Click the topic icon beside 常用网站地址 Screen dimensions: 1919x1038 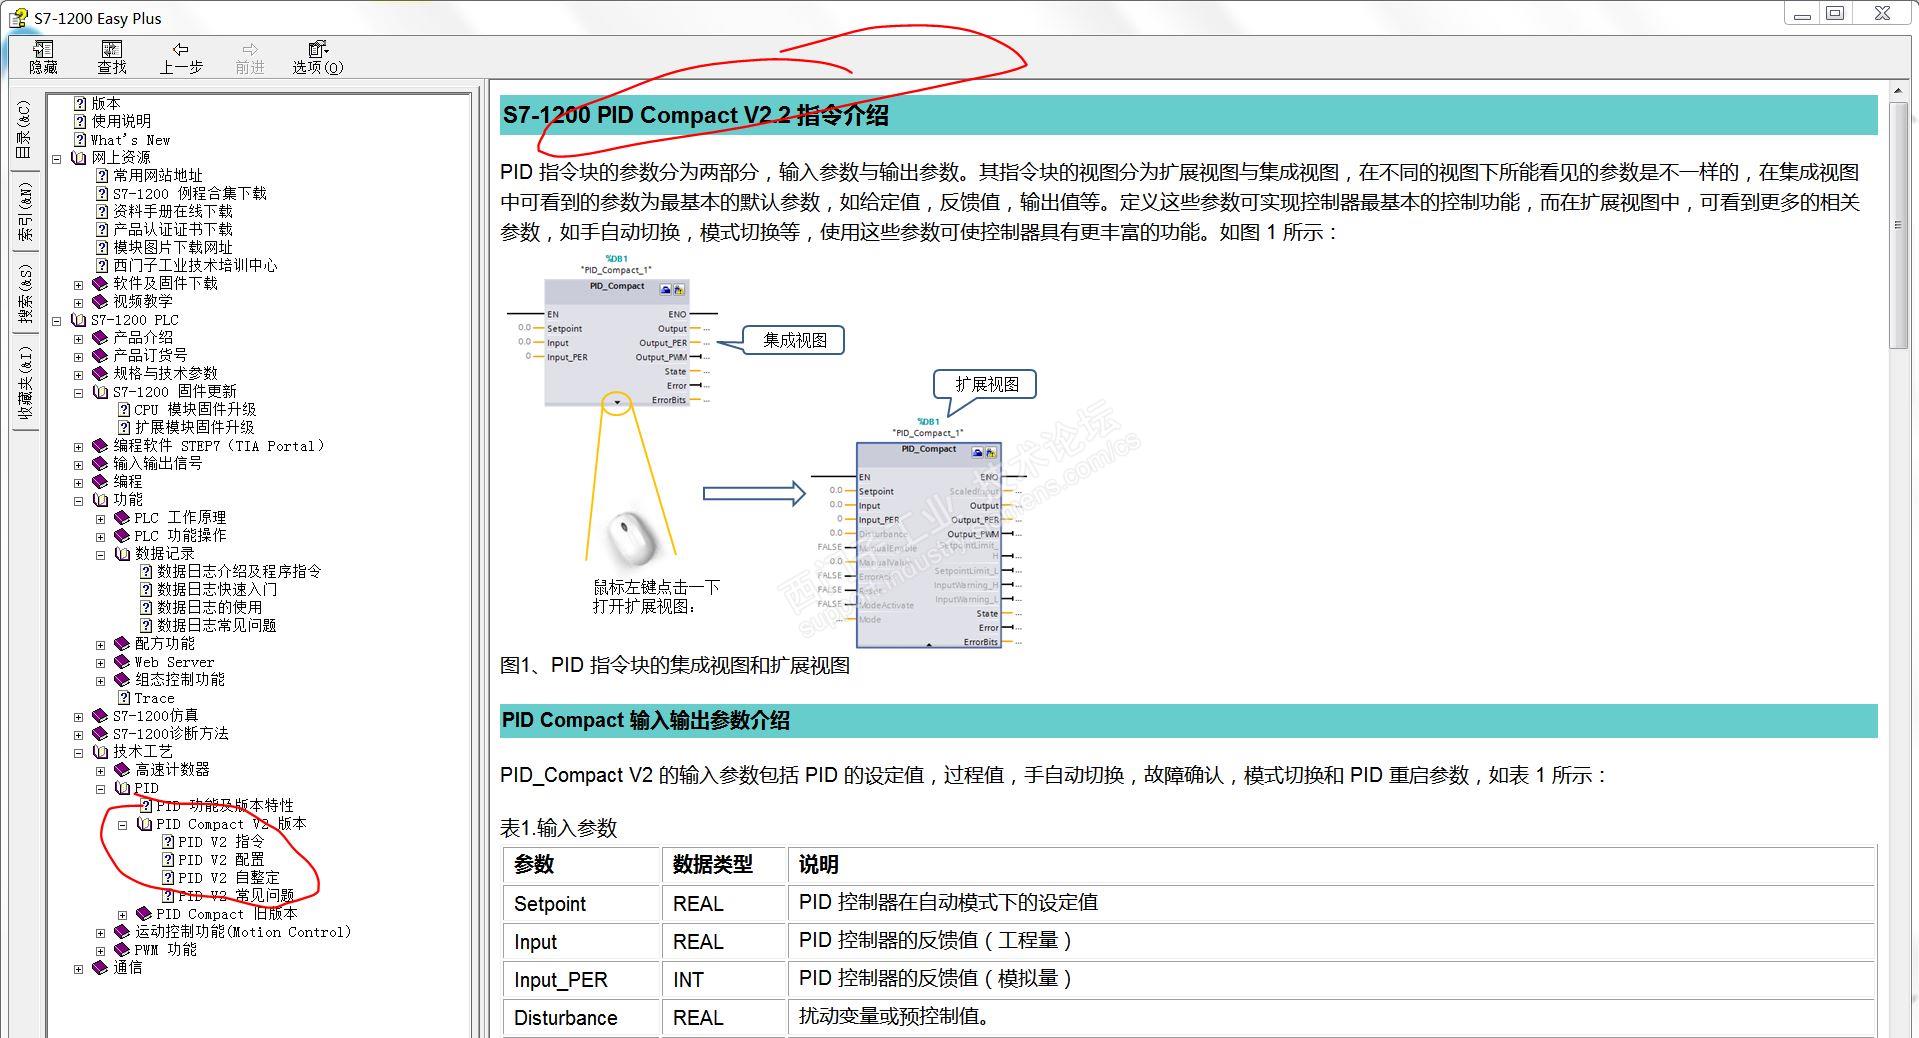pyautogui.click(x=102, y=175)
